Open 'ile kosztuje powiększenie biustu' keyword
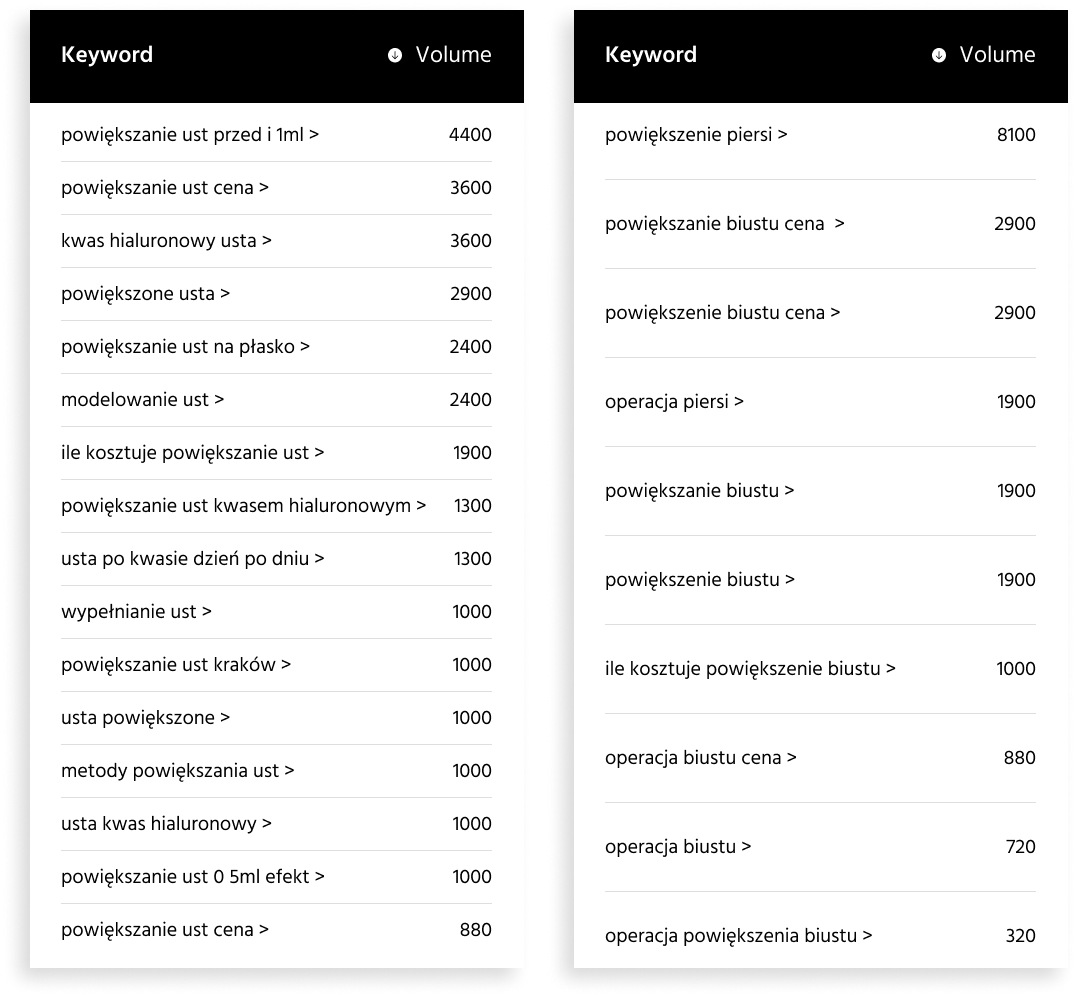Image resolution: width=1078 pixels, height=998 pixels. point(750,669)
